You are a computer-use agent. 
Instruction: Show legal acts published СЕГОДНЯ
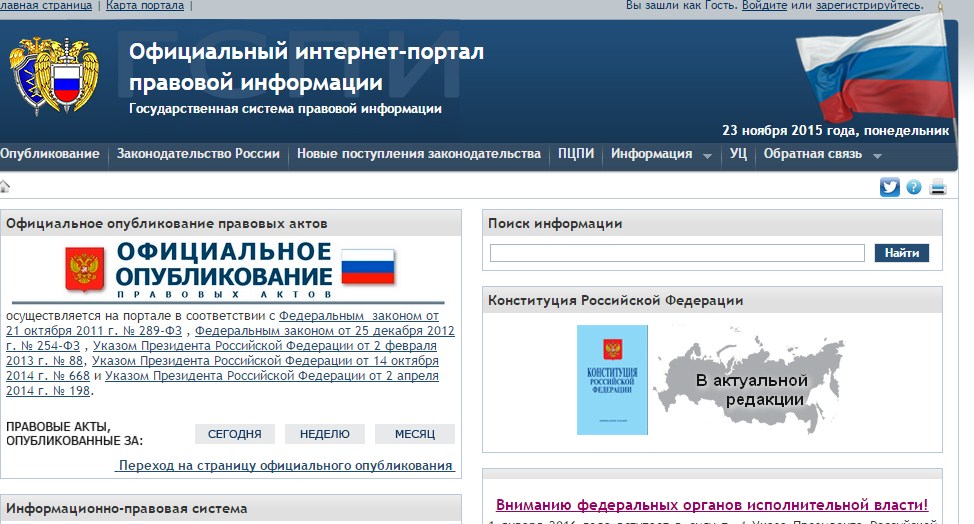tap(234, 434)
